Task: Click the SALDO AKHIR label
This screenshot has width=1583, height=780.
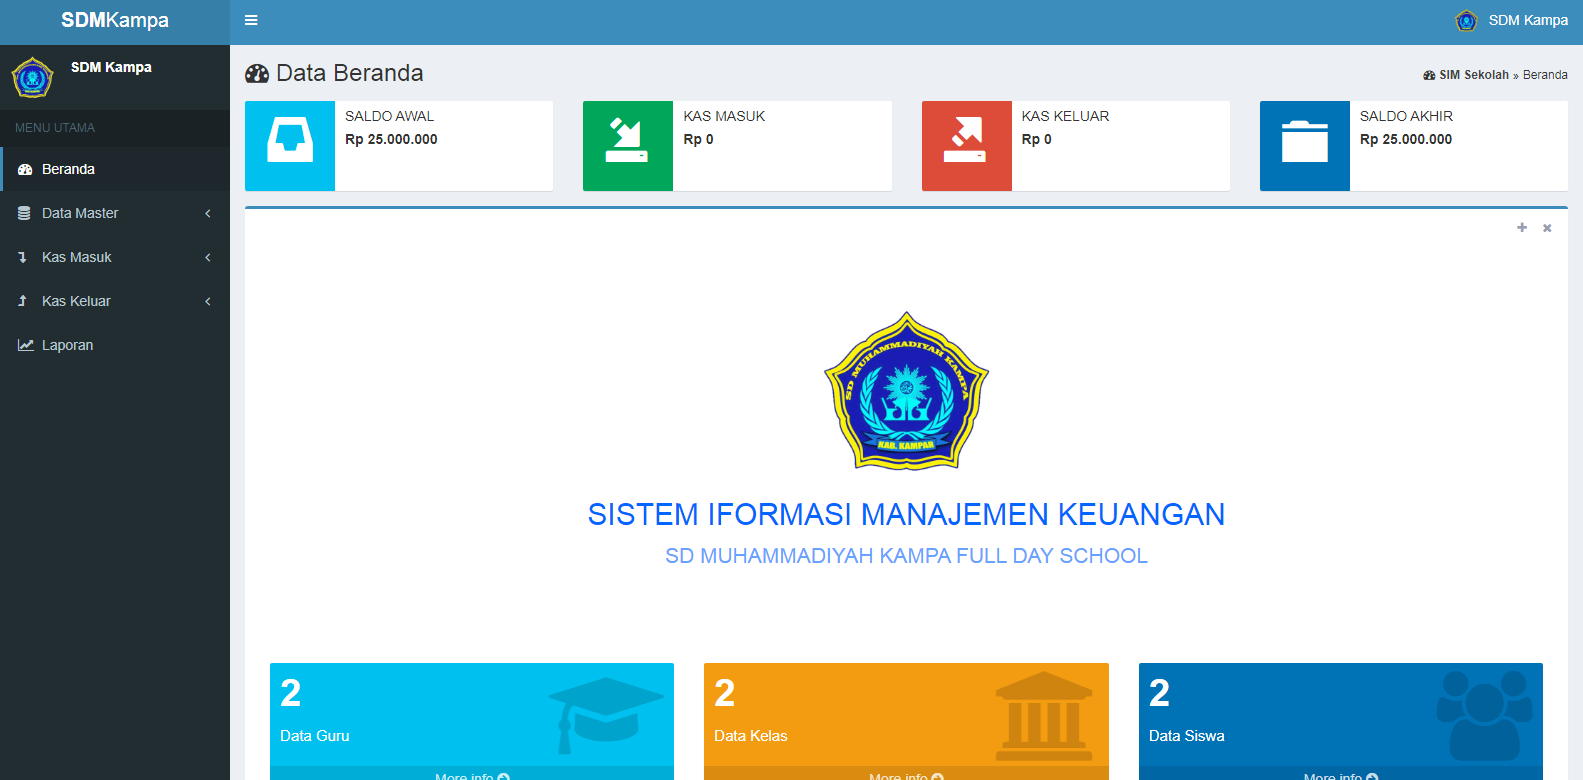Action: [1406, 116]
